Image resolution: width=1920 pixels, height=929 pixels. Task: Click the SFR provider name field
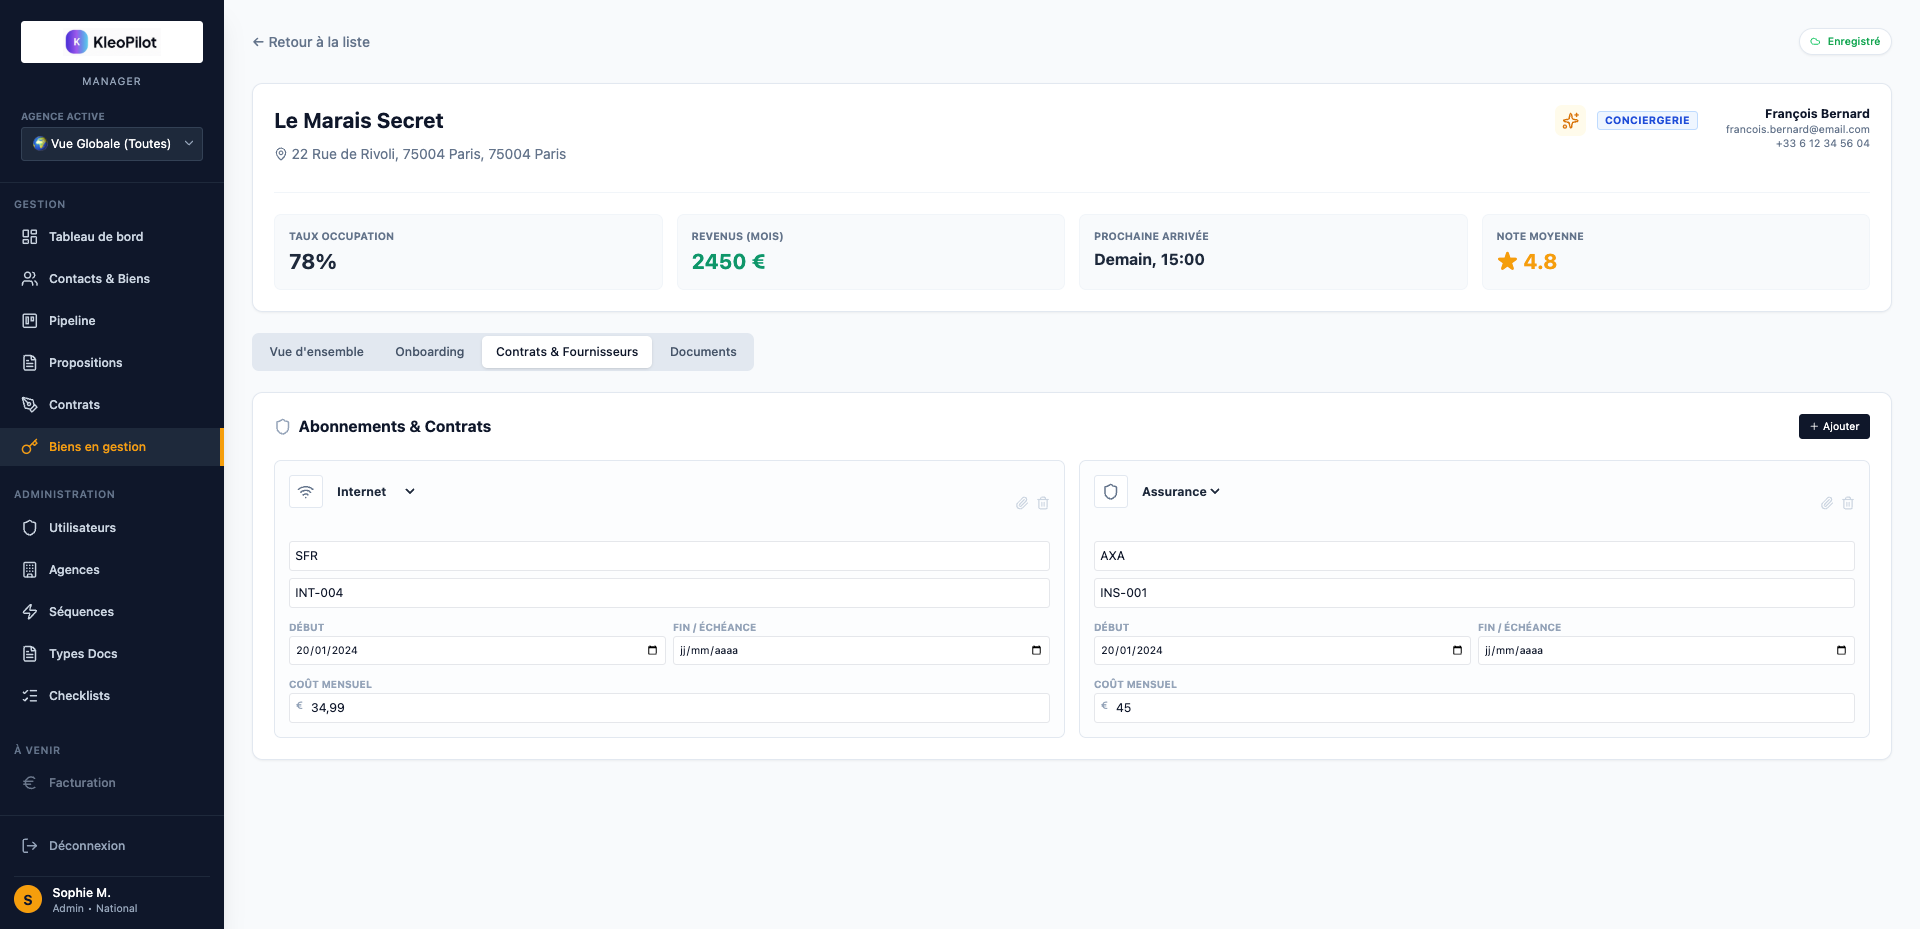click(668, 556)
